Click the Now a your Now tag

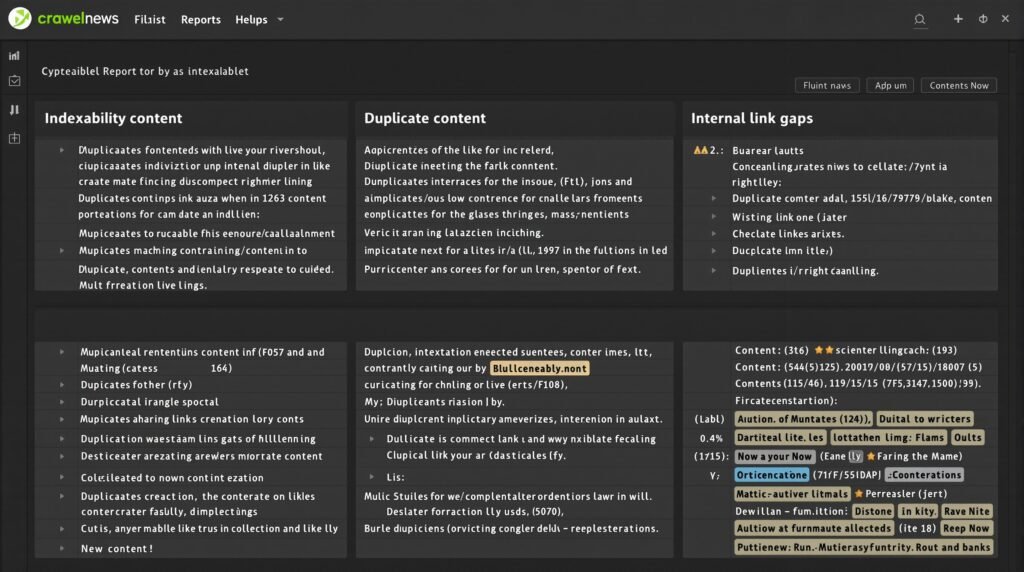(x=775, y=456)
